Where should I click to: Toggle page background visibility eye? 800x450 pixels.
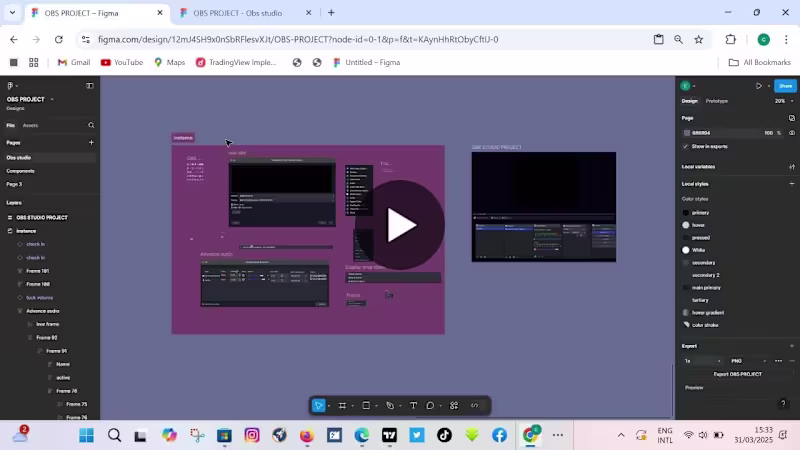click(x=792, y=133)
